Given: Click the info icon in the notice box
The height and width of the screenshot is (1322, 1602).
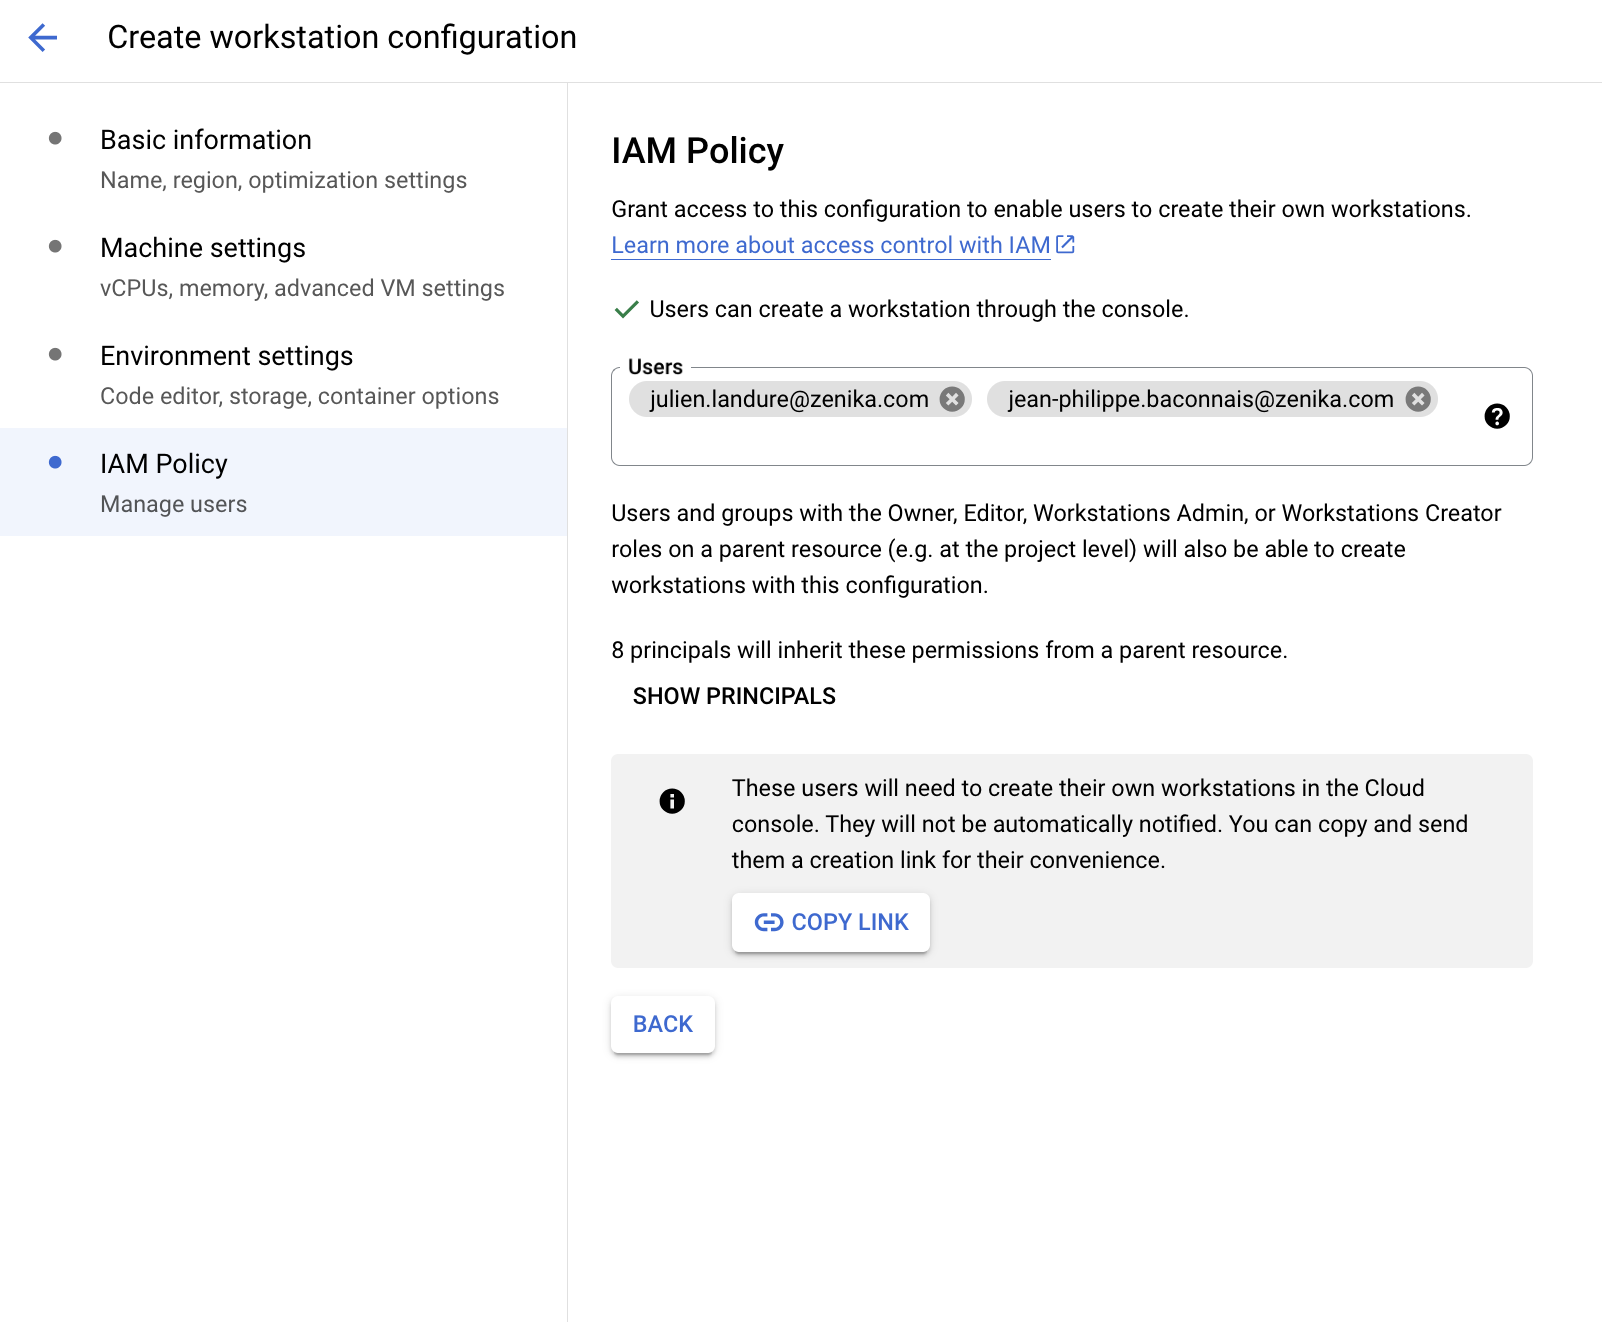Looking at the screenshot, I should (672, 801).
